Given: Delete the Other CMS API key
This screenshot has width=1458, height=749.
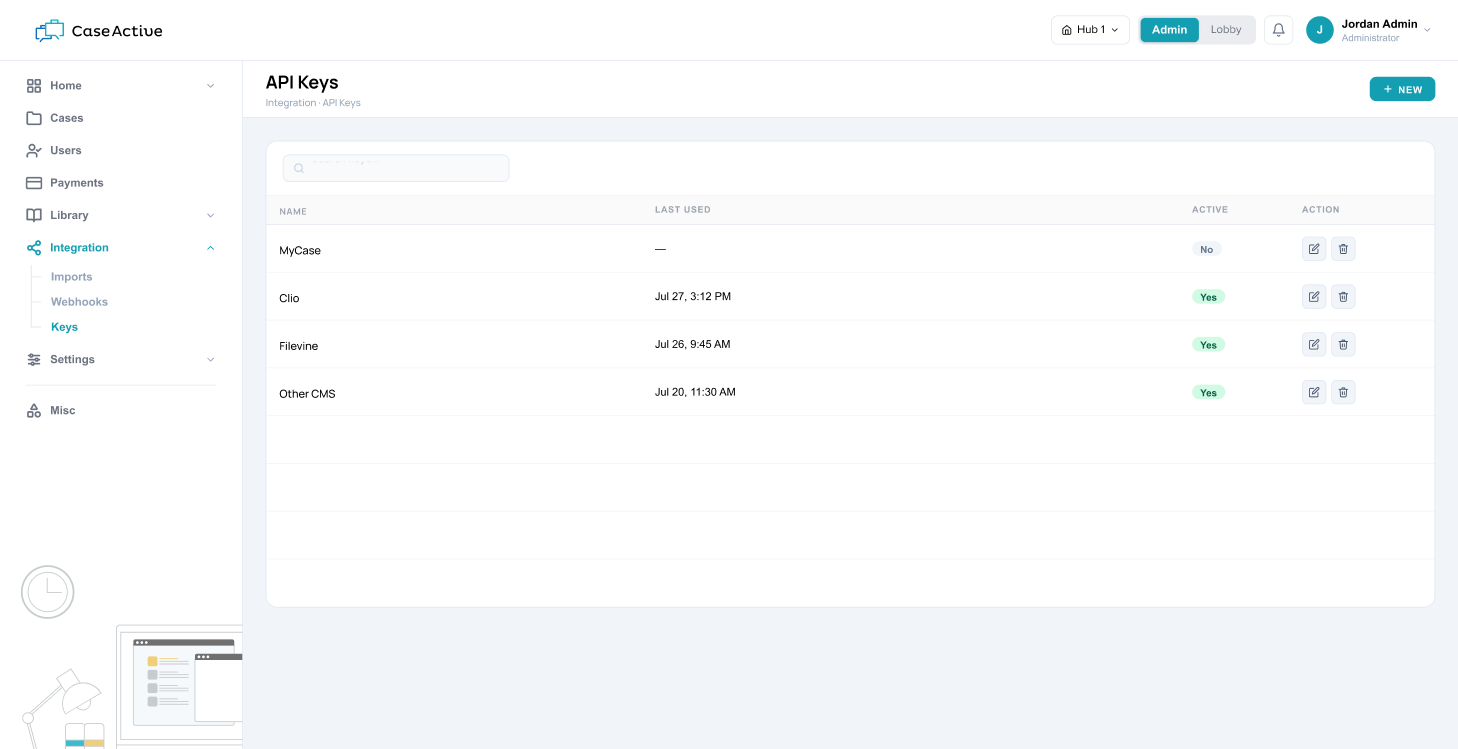Looking at the screenshot, I should point(1343,393).
